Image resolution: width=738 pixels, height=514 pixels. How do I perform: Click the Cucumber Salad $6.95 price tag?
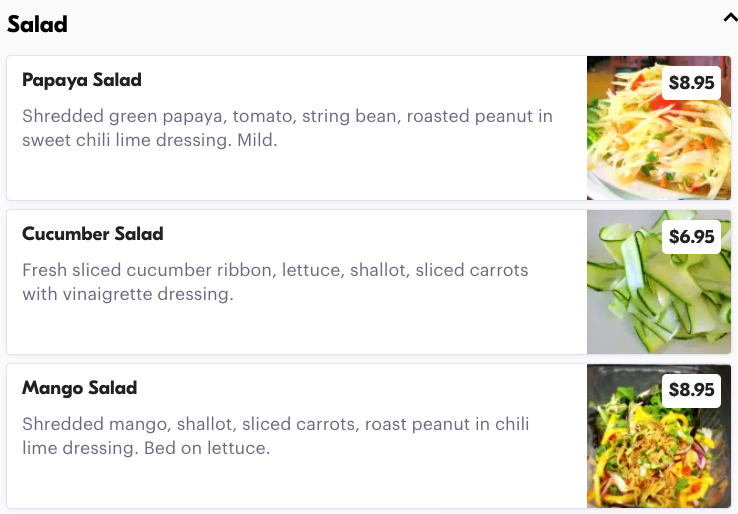692,237
